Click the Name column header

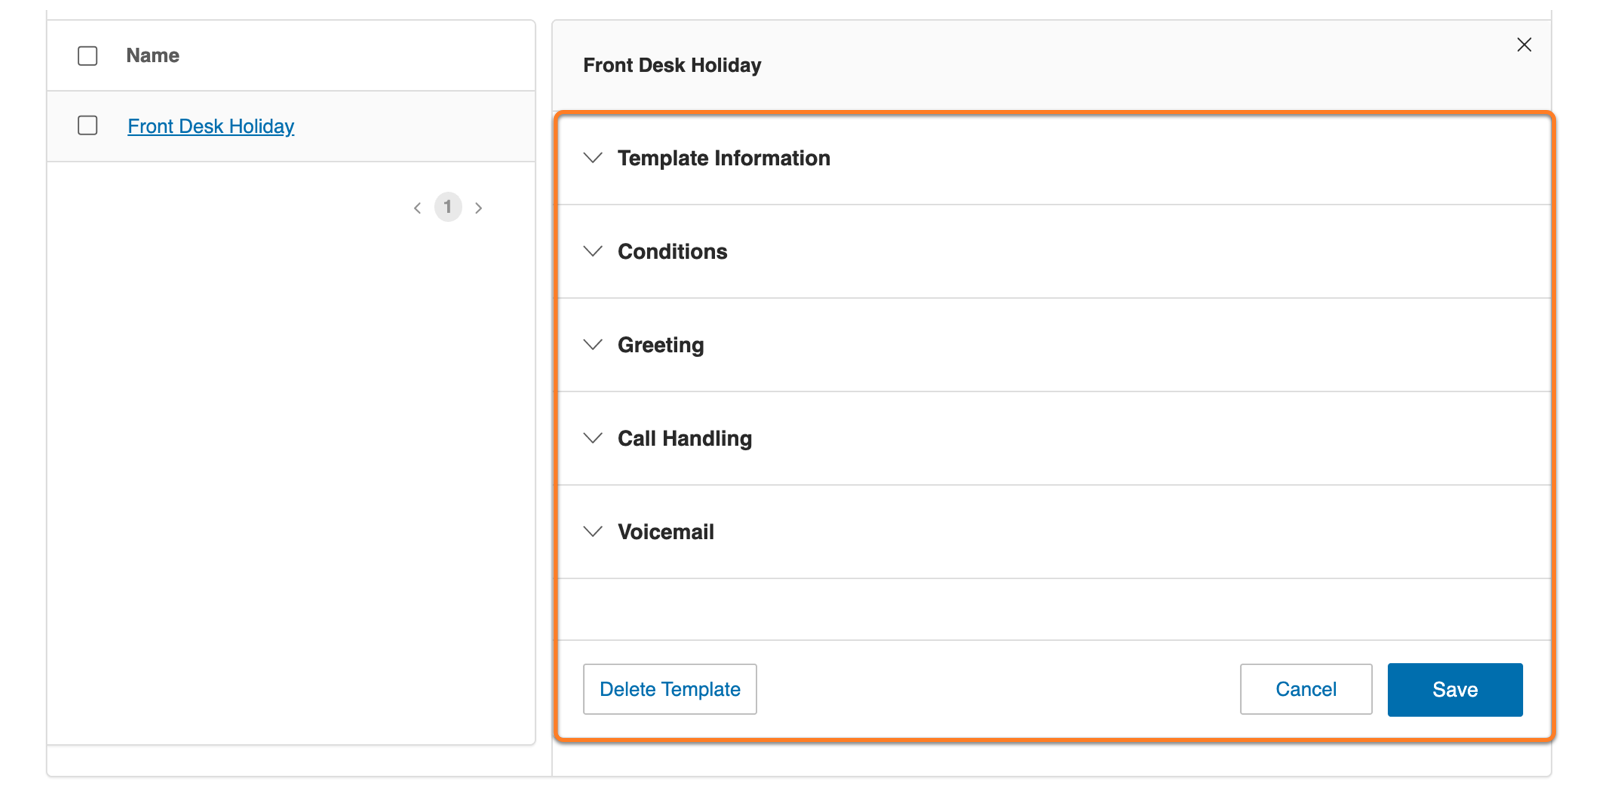pyautogui.click(x=153, y=56)
